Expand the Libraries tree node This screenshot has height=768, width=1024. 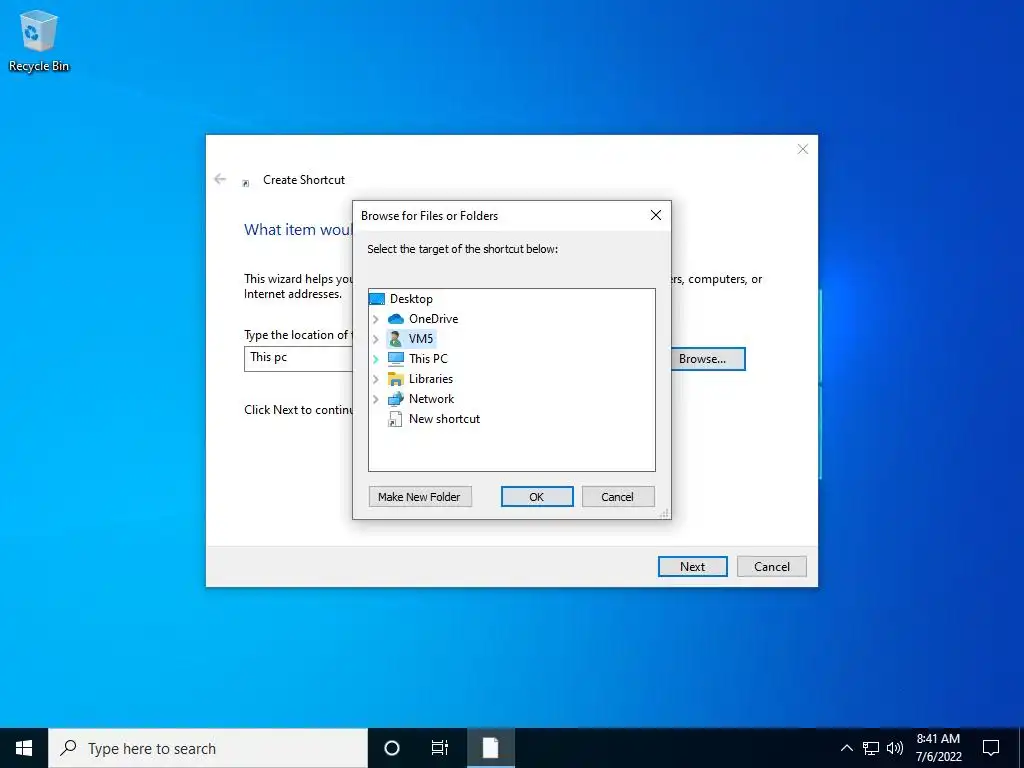376,379
